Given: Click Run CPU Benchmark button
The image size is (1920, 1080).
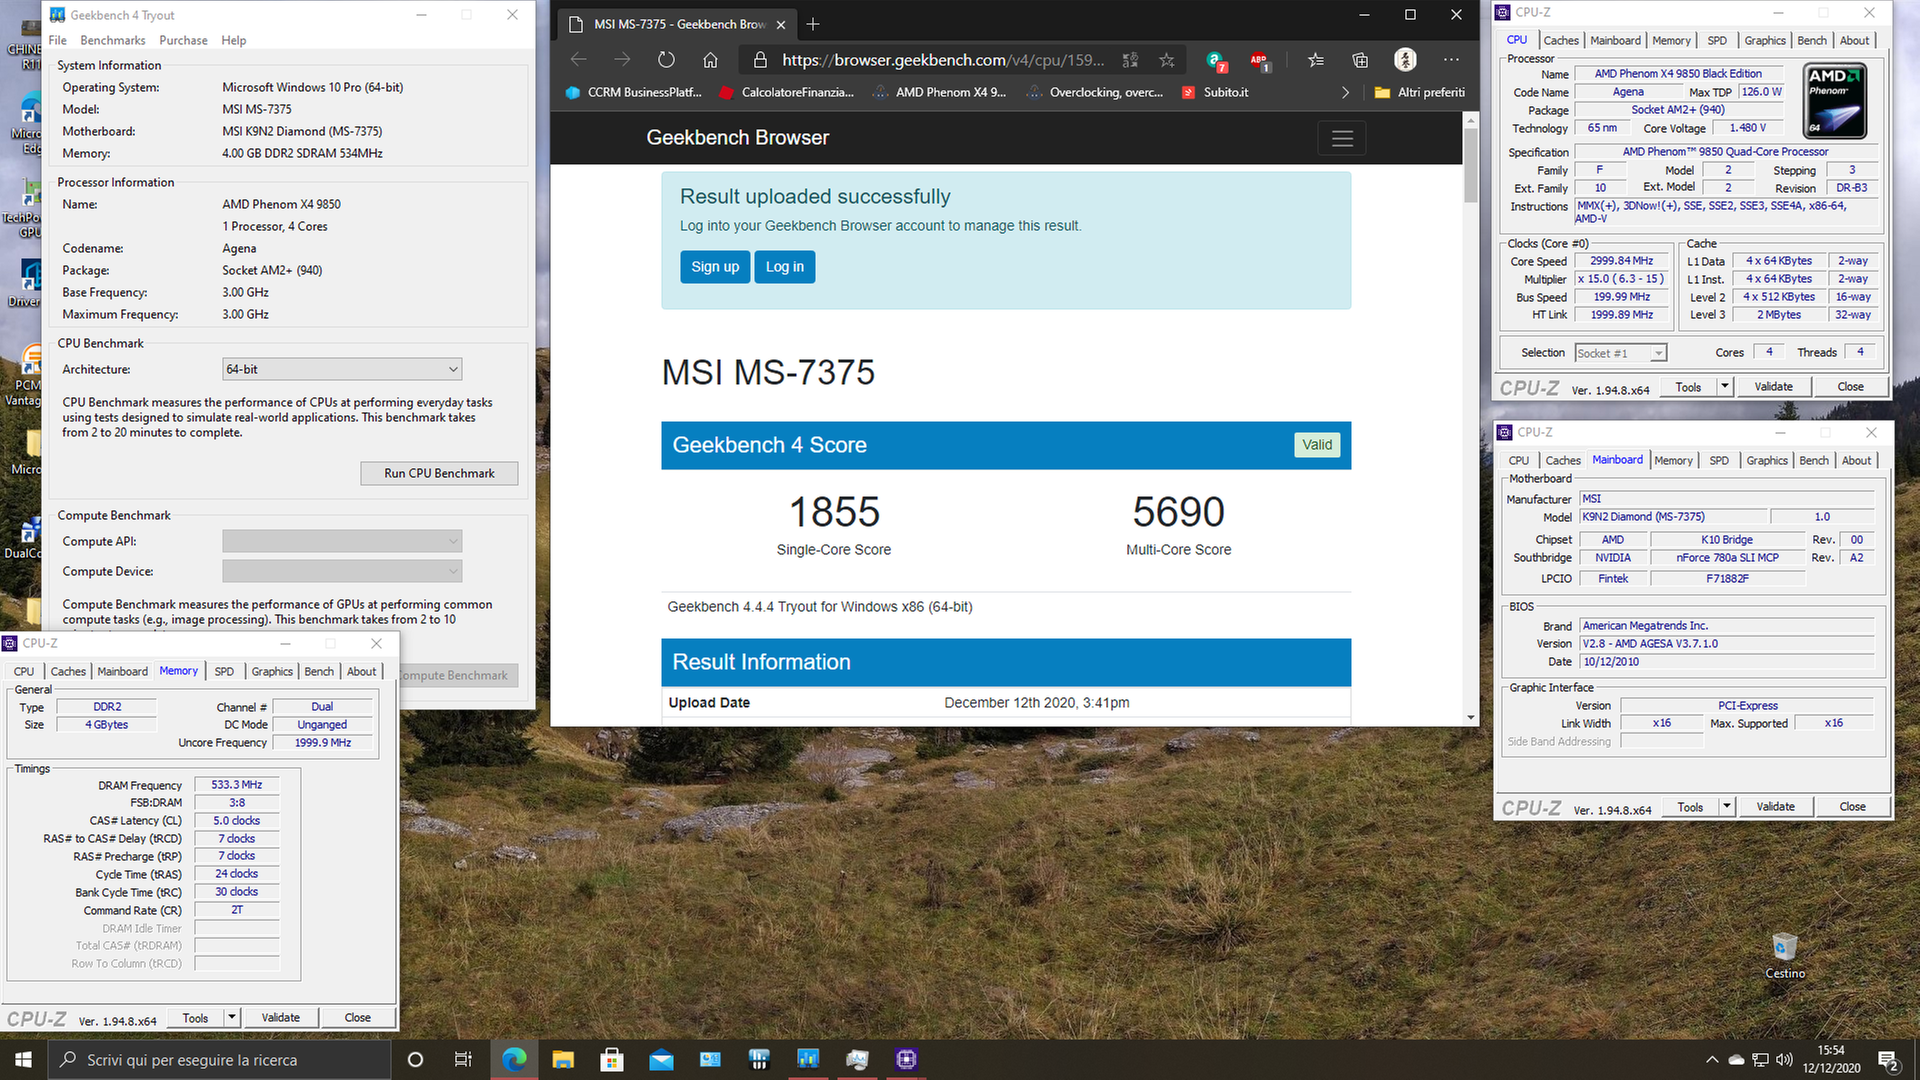Looking at the screenshot, I should (x=439, y=473).
